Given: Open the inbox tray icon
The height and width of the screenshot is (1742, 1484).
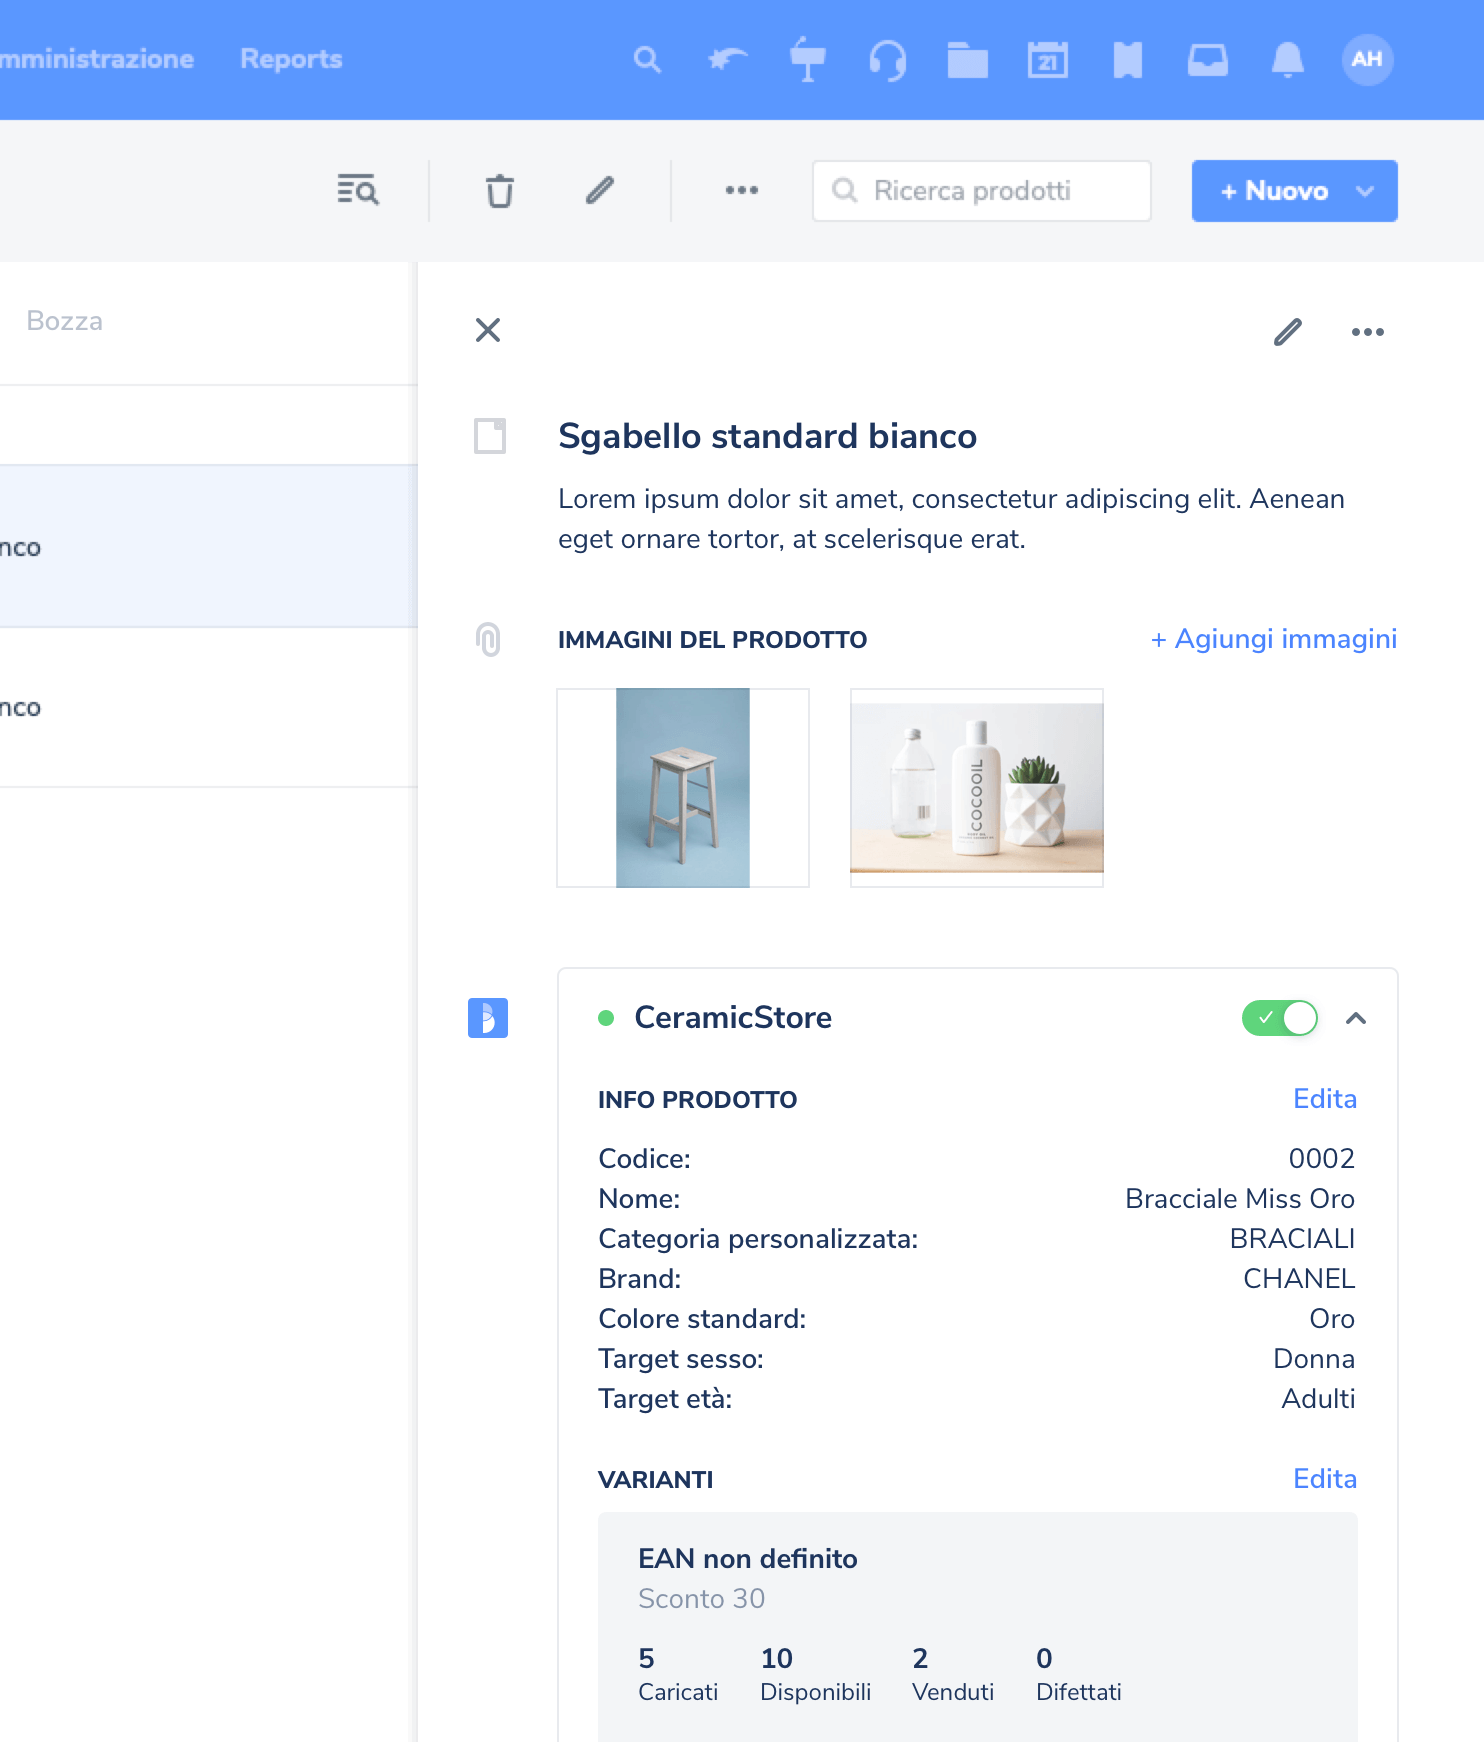Looking at the screenshot, I should pos(1207,60).
